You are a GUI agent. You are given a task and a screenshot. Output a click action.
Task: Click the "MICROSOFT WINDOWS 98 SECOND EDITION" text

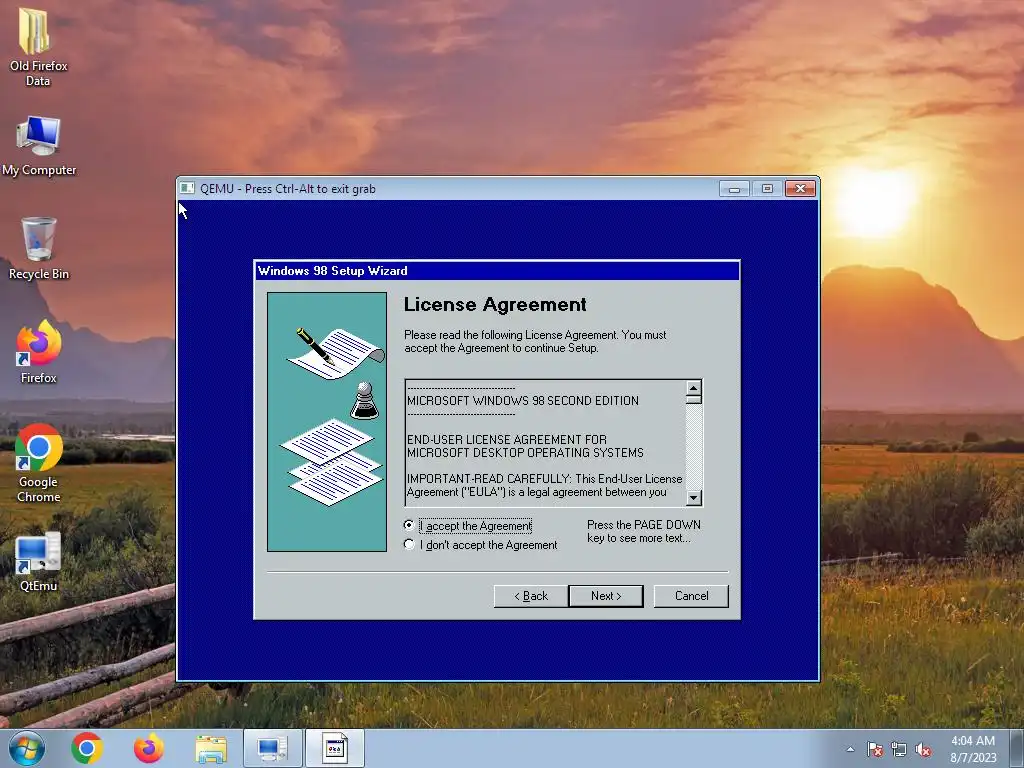pyautogui.click(x=522, y=400)
